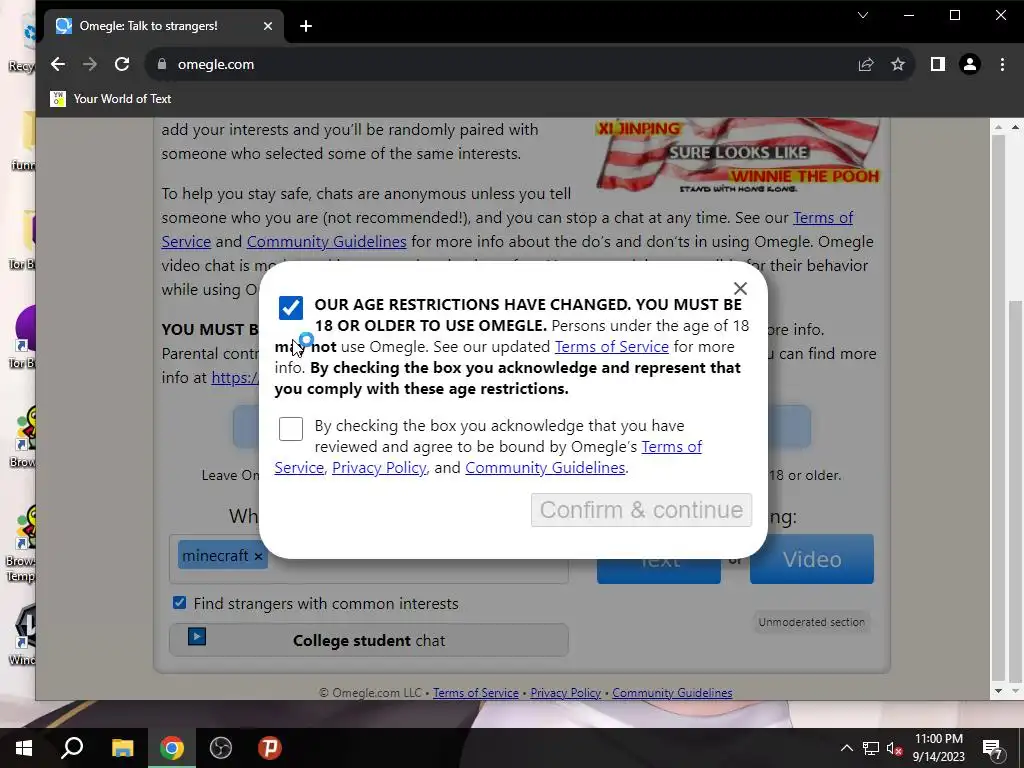1024x768 pixels.
Task: Open the dialog's updated Terms of Service link
Action: click(x=612, y=347)
